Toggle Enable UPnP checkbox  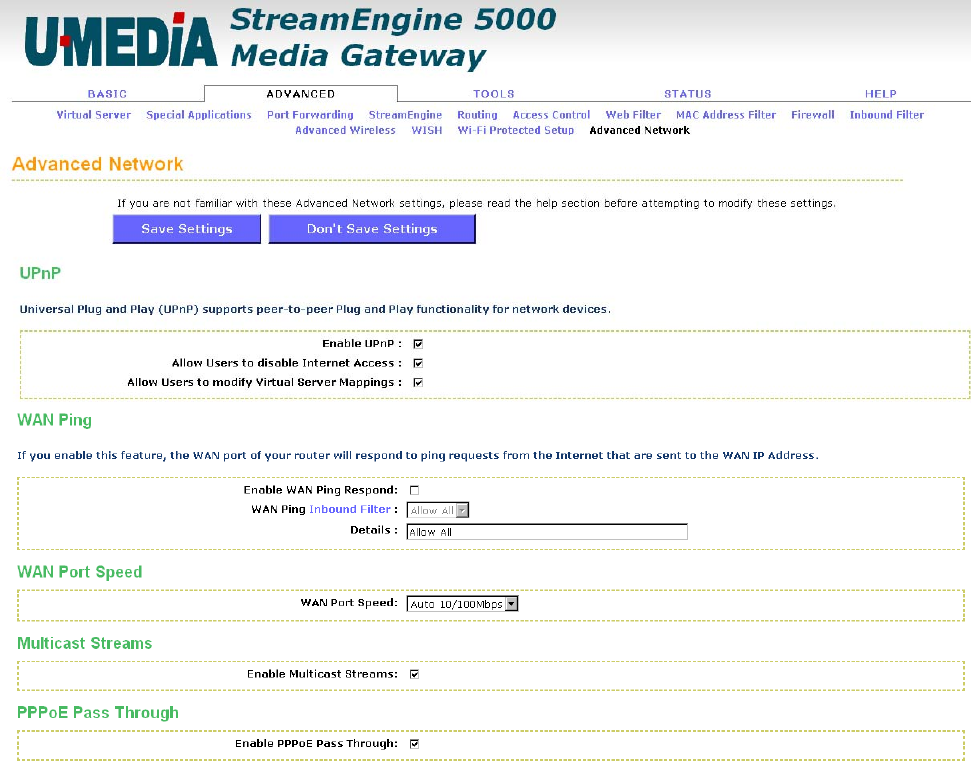pos(418,344)
